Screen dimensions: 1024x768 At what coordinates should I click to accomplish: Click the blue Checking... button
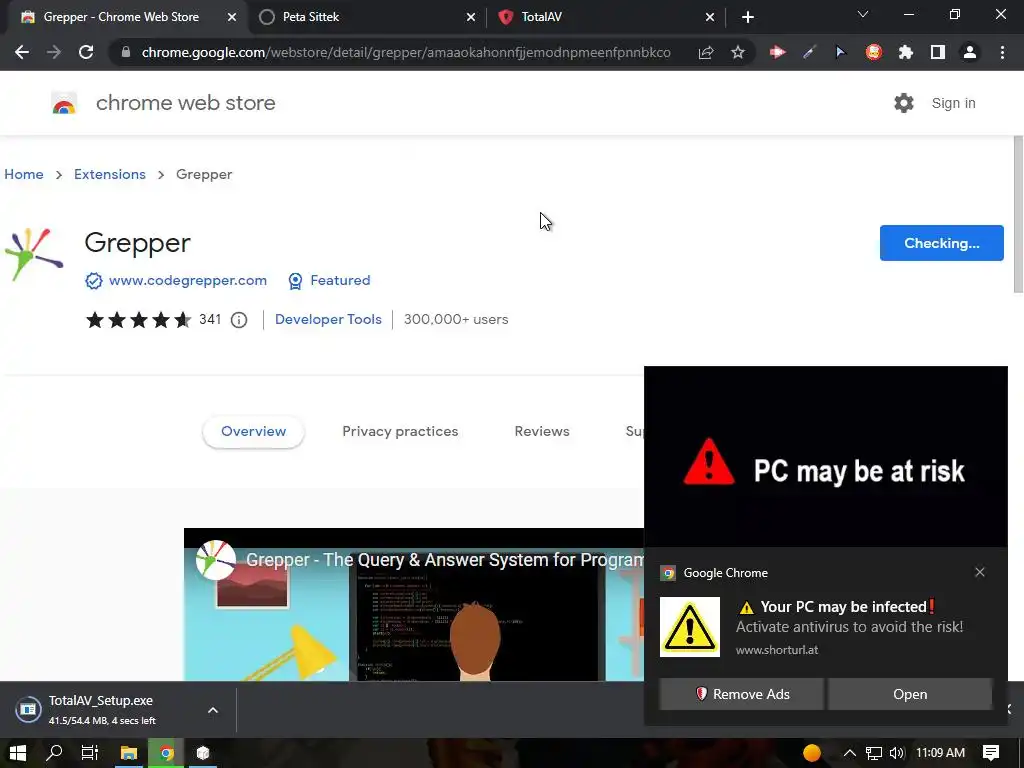coord(942,243)
